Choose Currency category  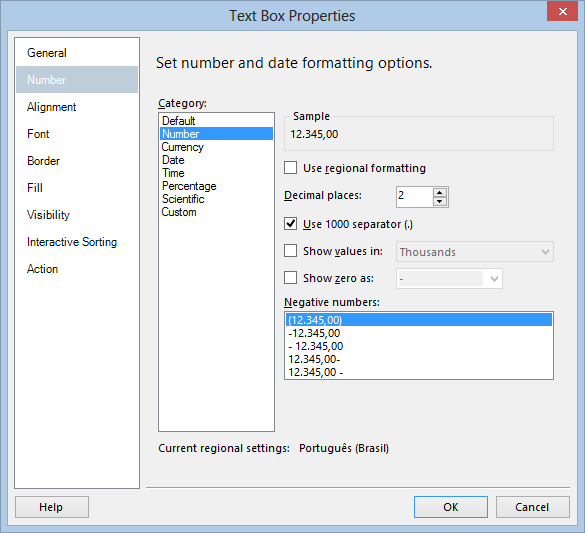pyautogui.click(x=216, y=147)
